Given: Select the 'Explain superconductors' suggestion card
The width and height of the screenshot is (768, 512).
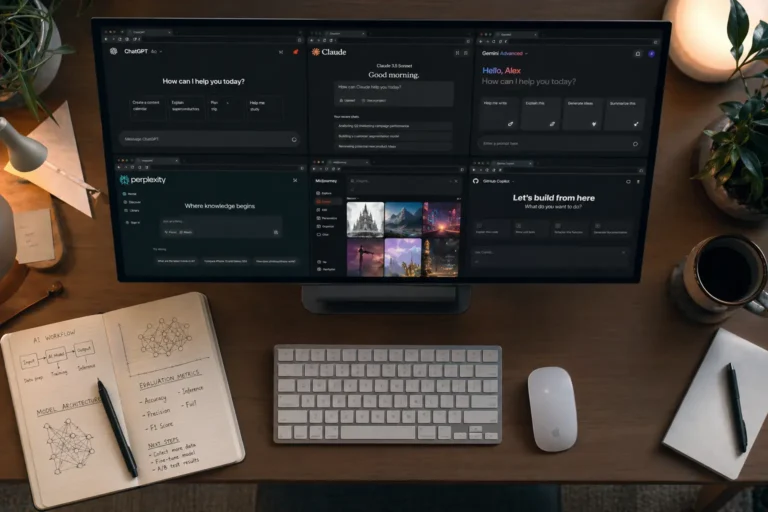Looking at the screenshot, I should coord(186,107).
